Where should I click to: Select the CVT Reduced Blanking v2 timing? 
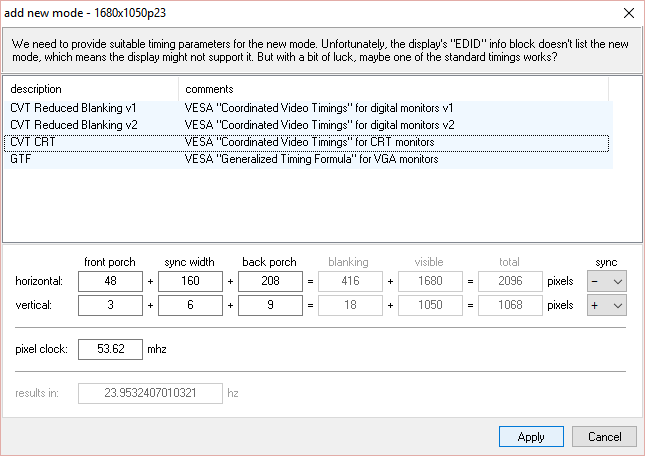point(74,125)
